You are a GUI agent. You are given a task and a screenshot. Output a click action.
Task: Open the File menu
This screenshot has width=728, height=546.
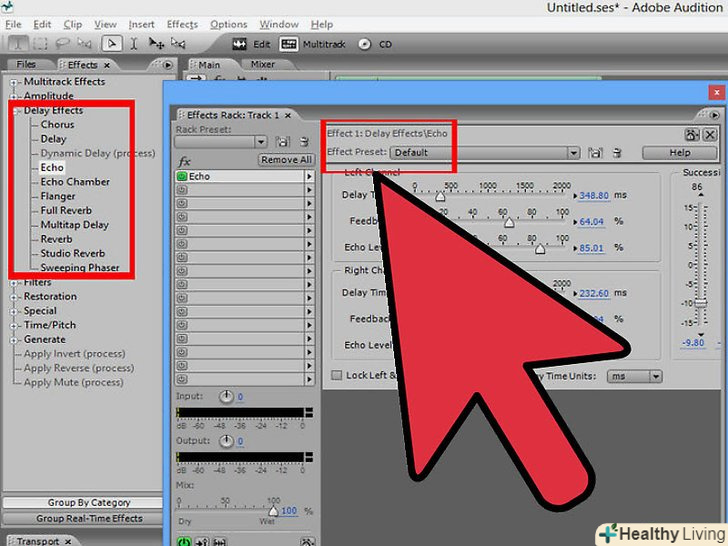pos(13,24)
